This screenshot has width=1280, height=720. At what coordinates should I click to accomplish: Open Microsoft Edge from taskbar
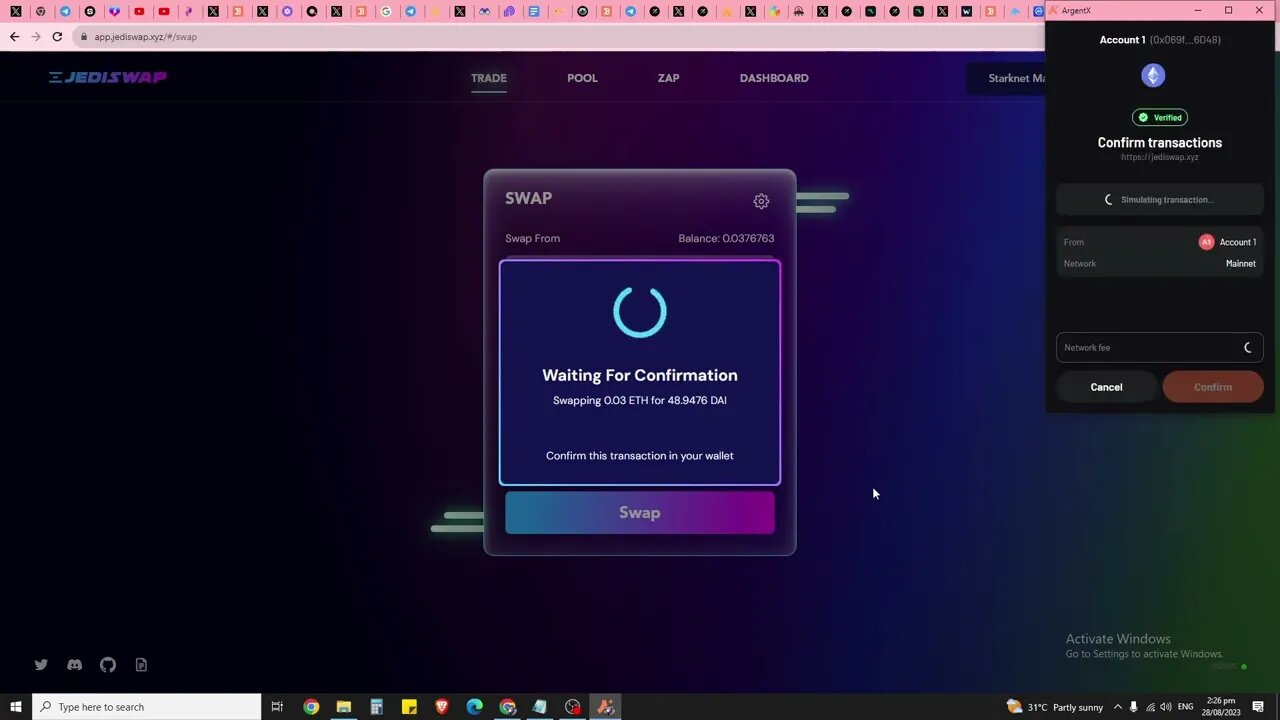475,707
